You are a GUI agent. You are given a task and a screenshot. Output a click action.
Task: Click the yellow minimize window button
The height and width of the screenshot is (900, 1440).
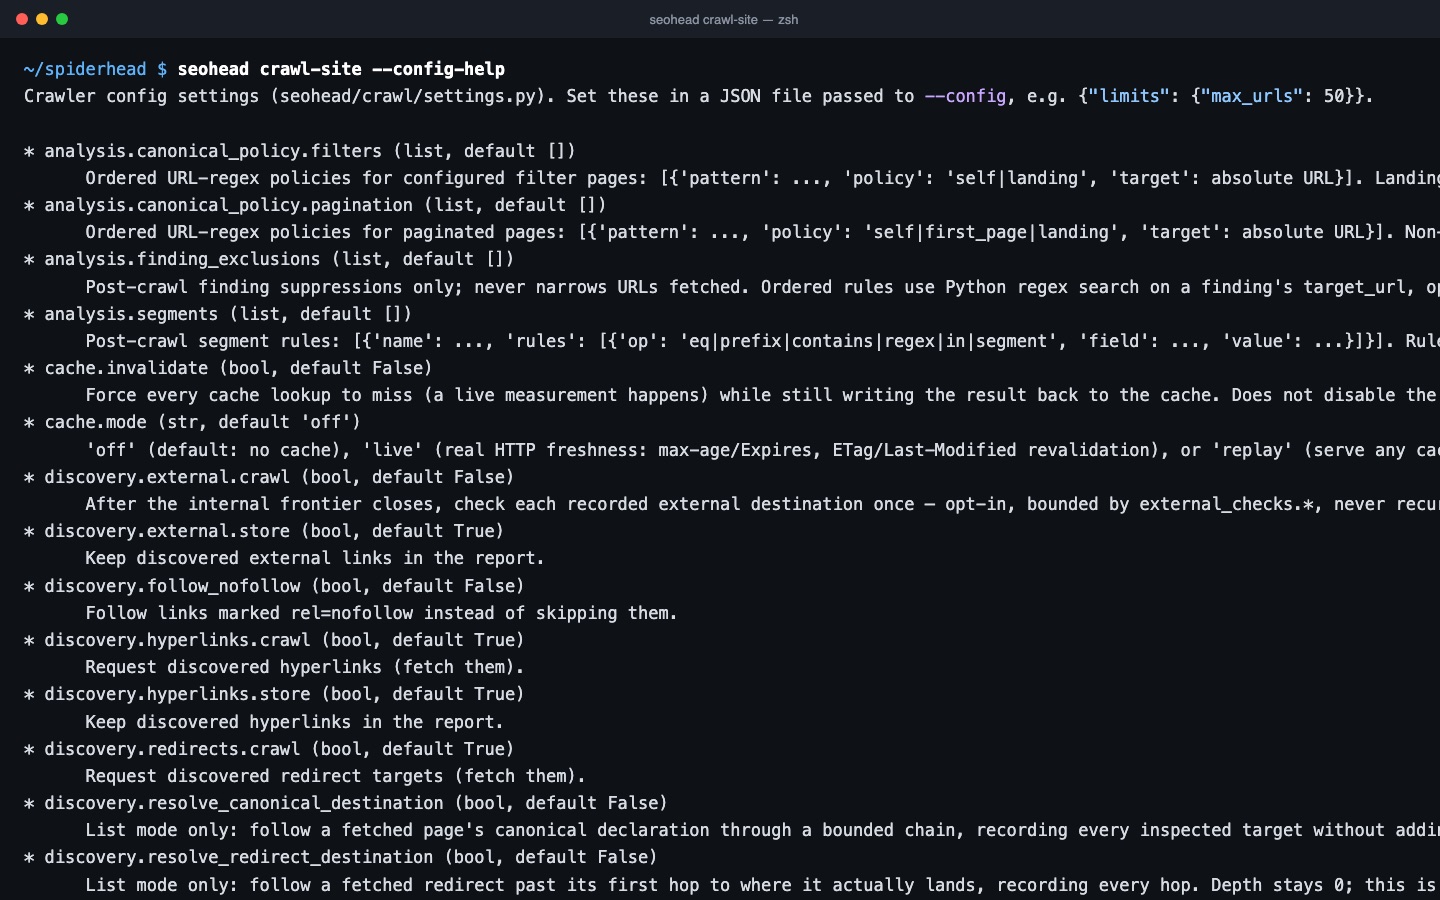[42, 19]
